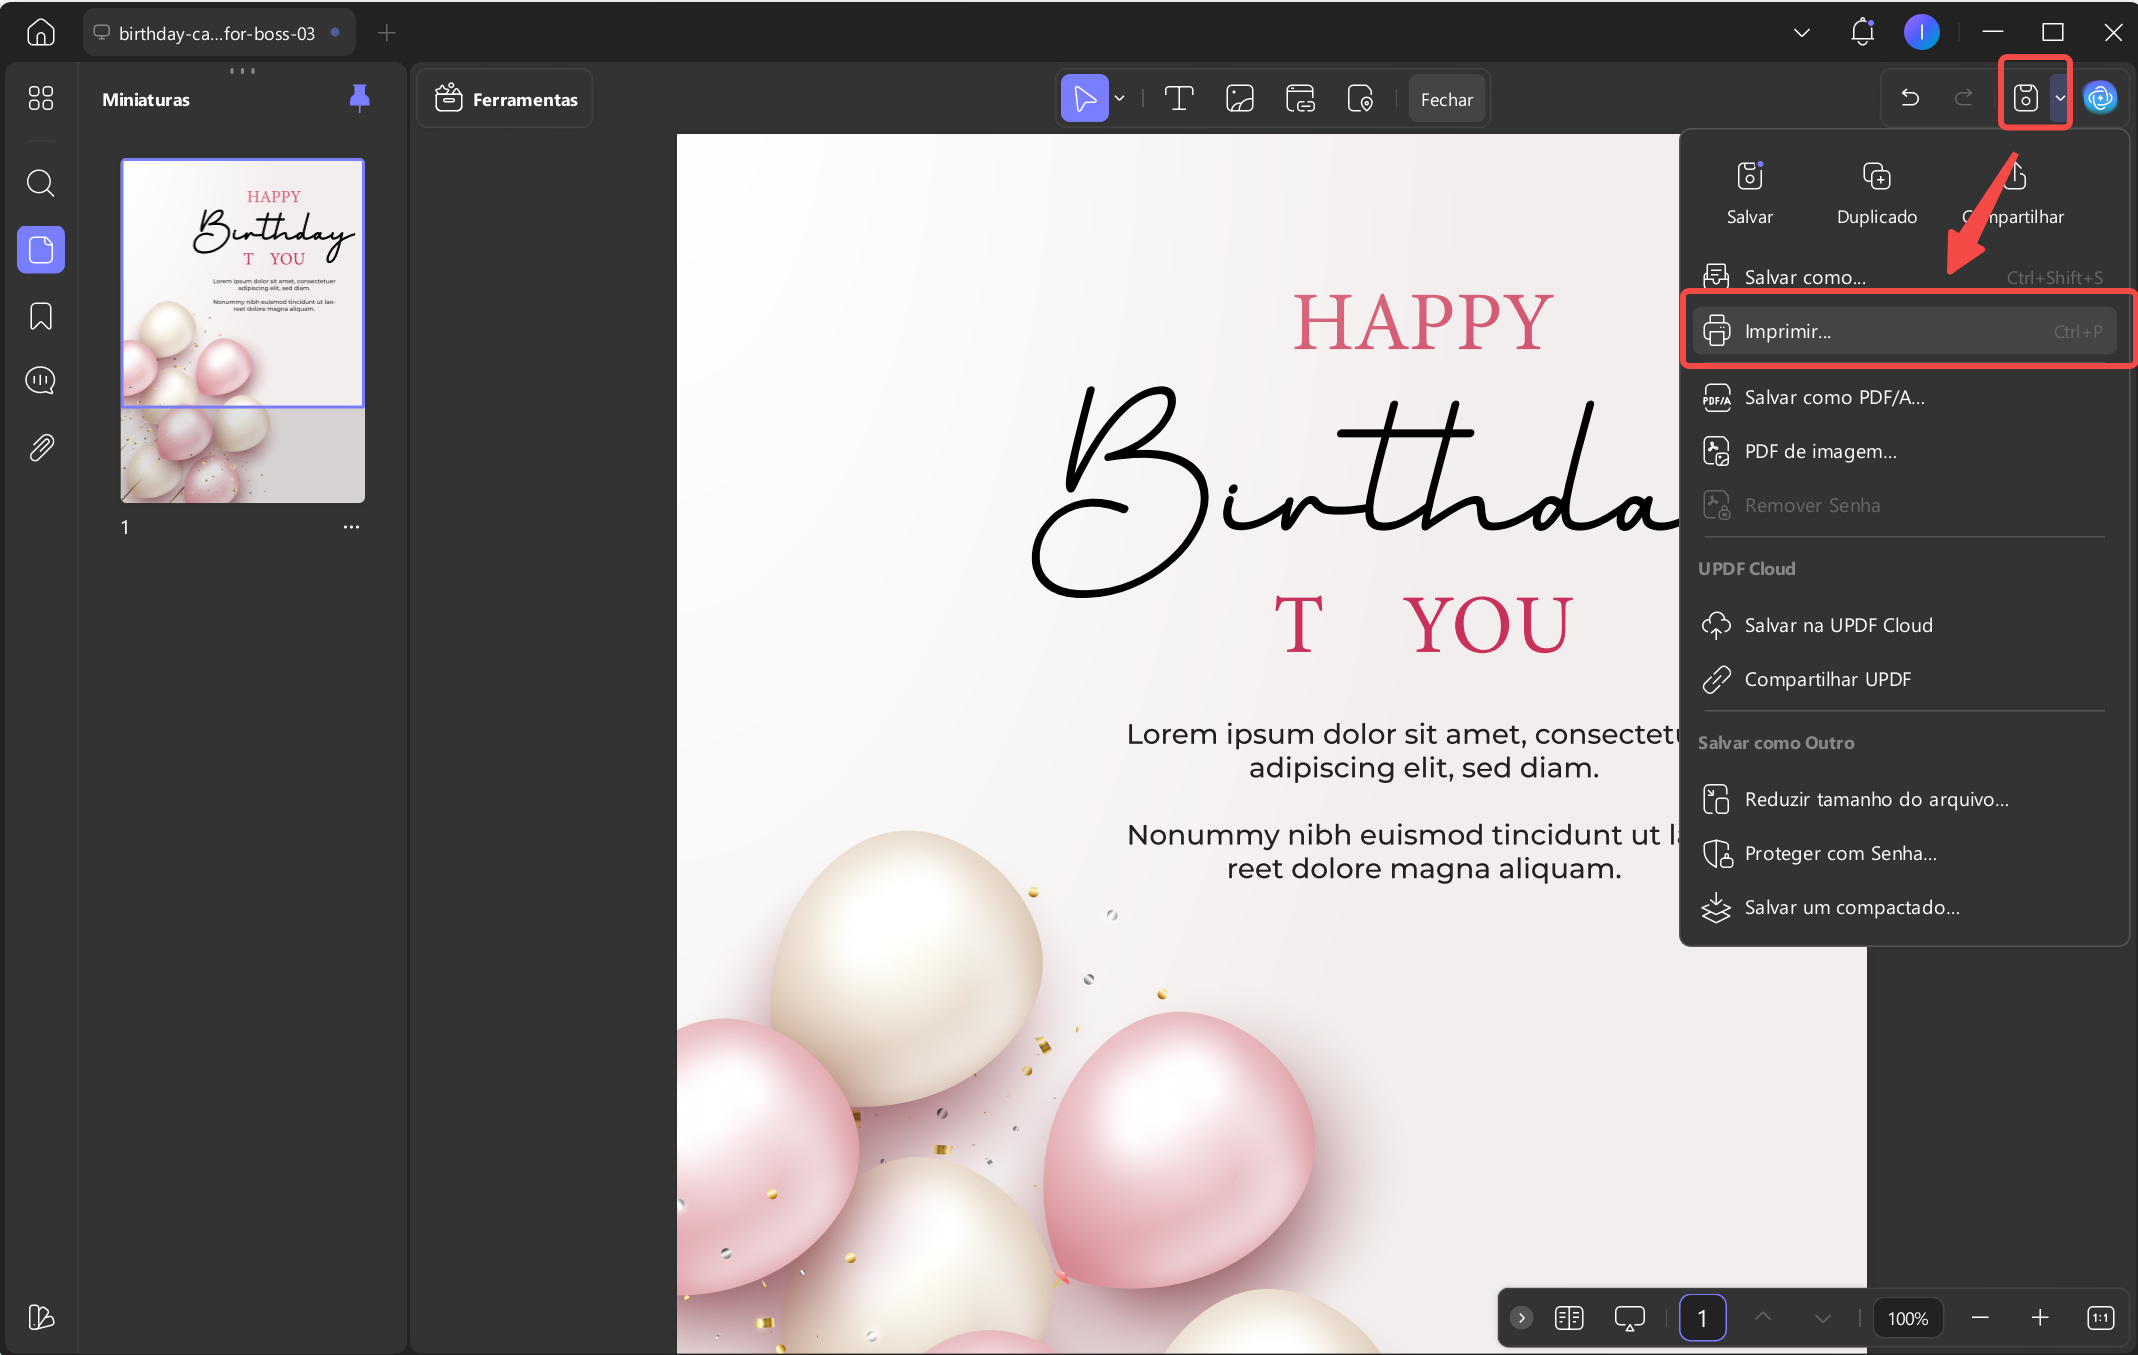Open the bookmarks panel icon
The height and width of the screenshot is (1355, 2138).
point(40,316)
